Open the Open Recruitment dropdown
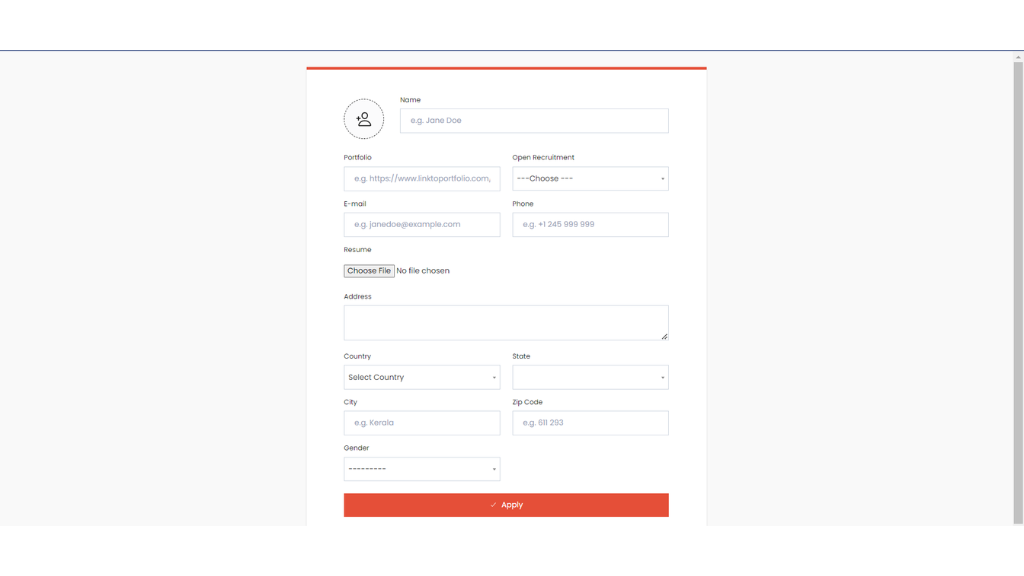1024x576 pixels. pos(590,179)
